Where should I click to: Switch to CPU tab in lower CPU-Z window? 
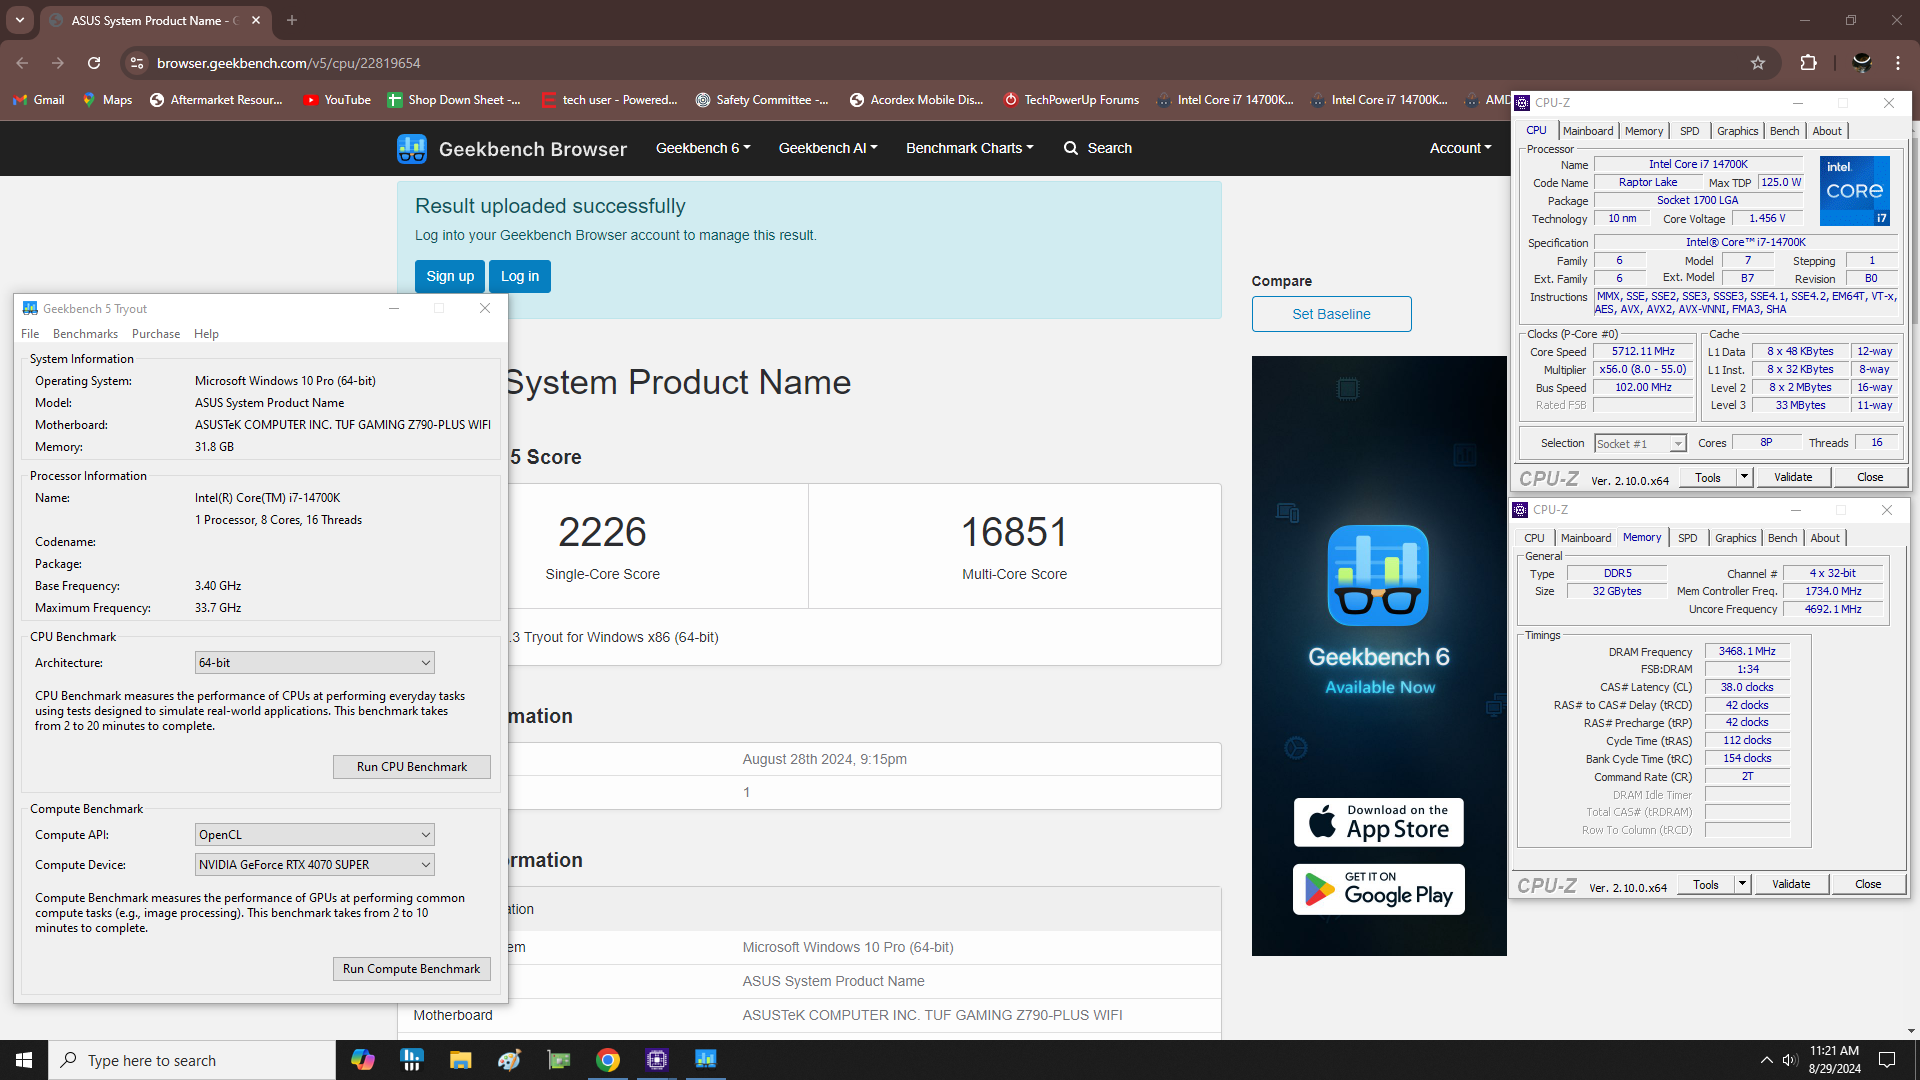[1534, 538]
